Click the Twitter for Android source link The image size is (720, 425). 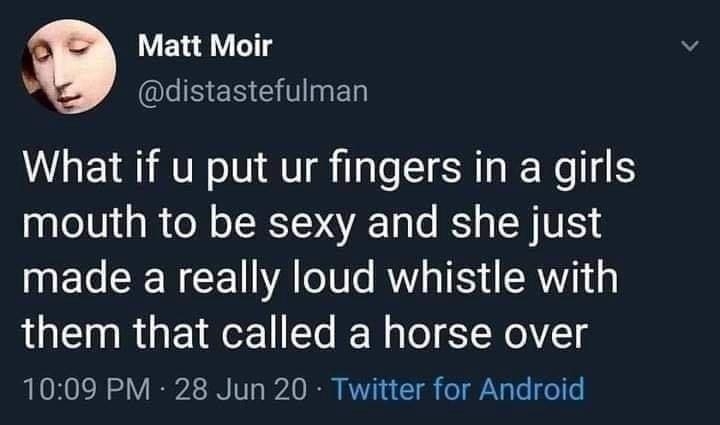(x=457, y=389)
